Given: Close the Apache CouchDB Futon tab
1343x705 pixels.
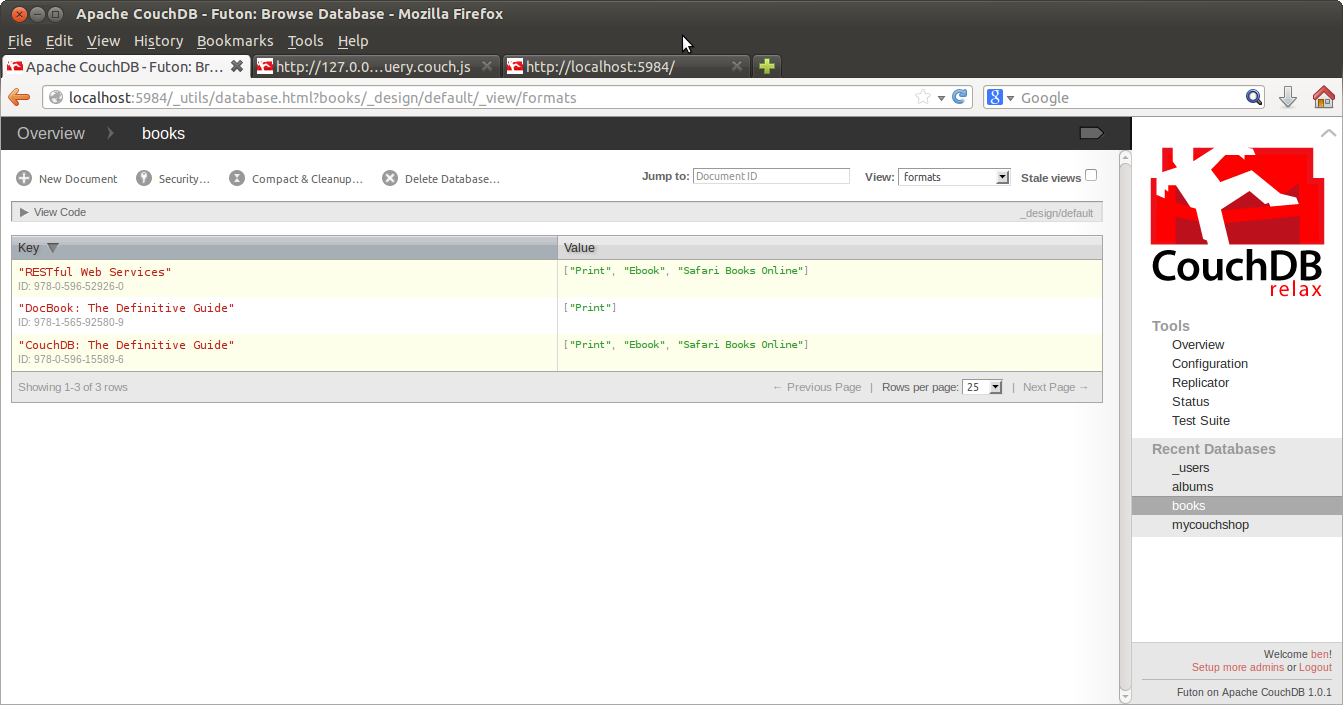Looking at the screenshot, I should click(237, 66).
